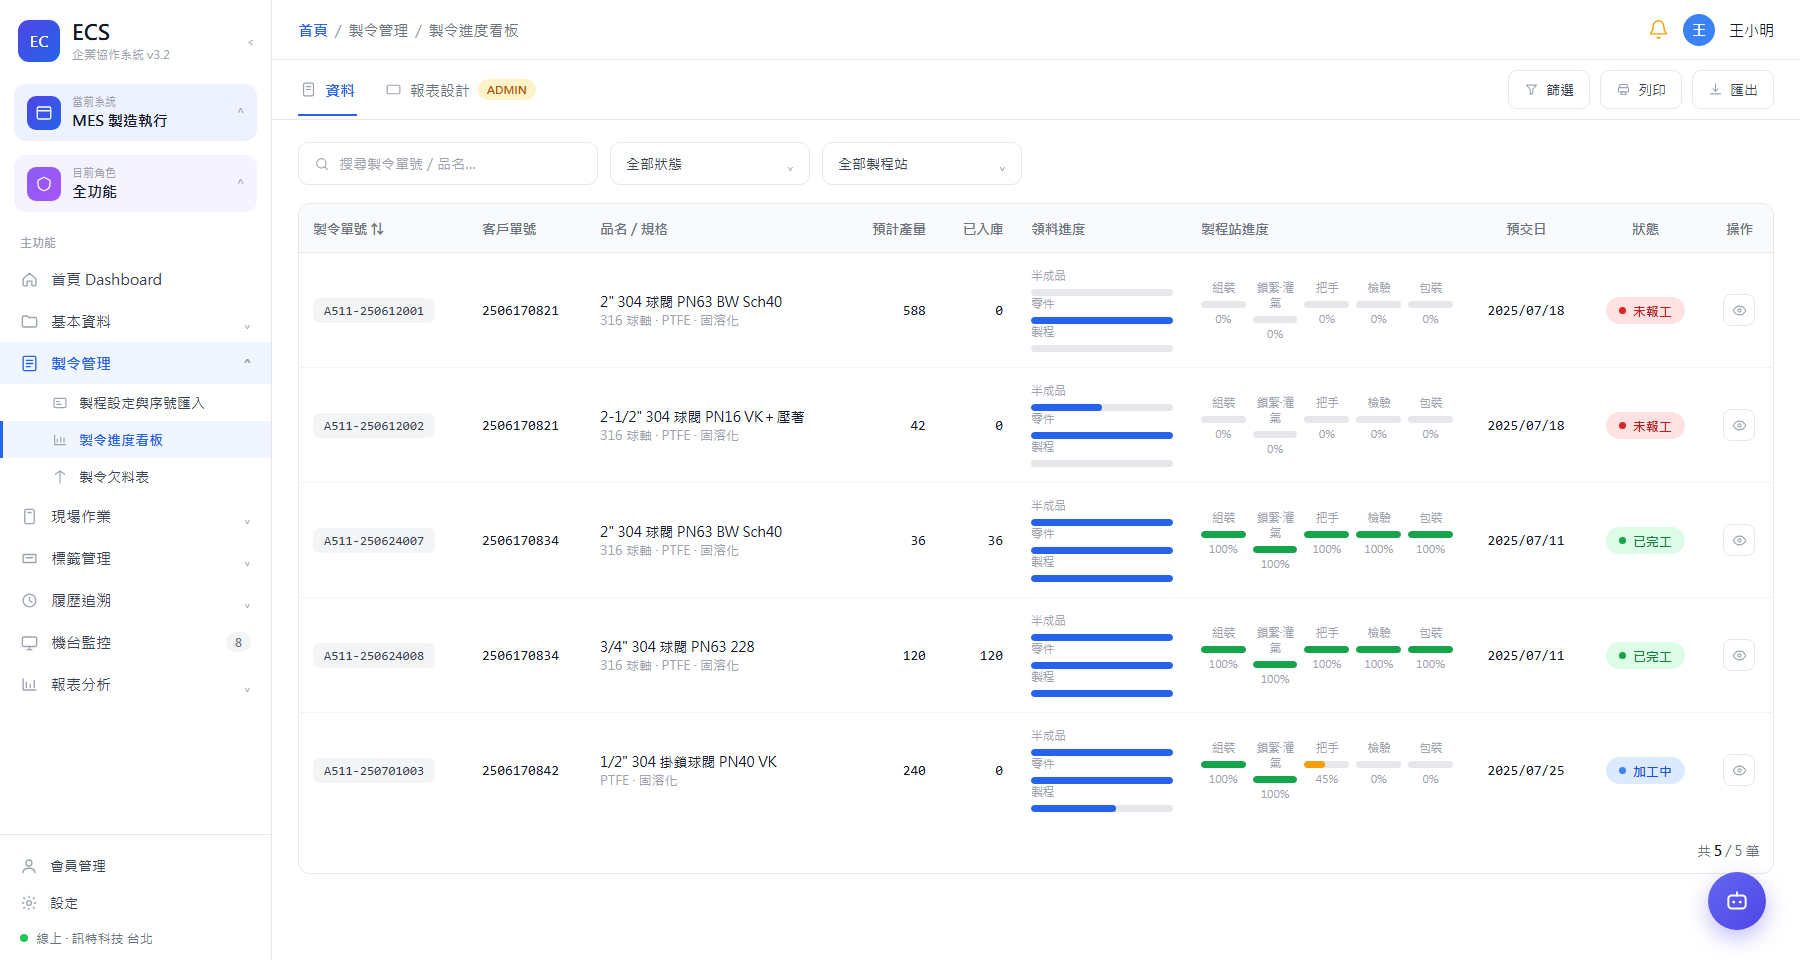Expand the 報表分析 menu

tap(136, 685)
